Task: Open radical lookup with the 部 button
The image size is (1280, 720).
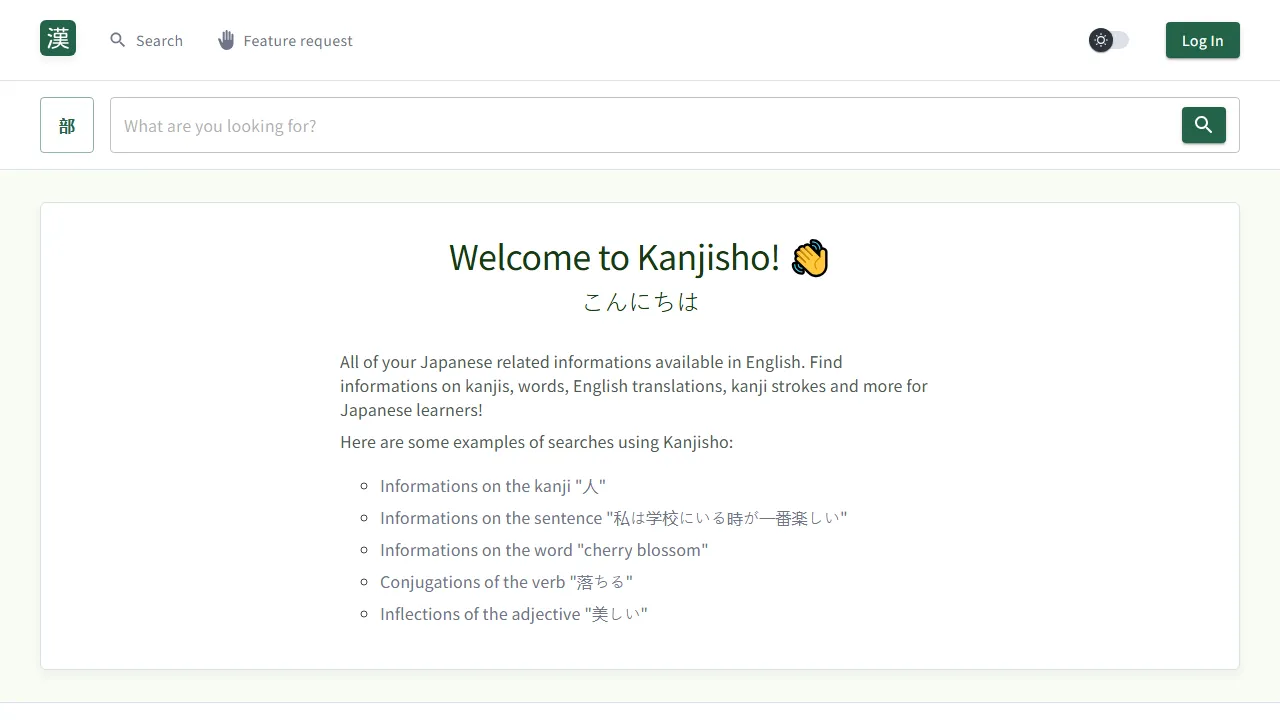Action: [66, 125]
